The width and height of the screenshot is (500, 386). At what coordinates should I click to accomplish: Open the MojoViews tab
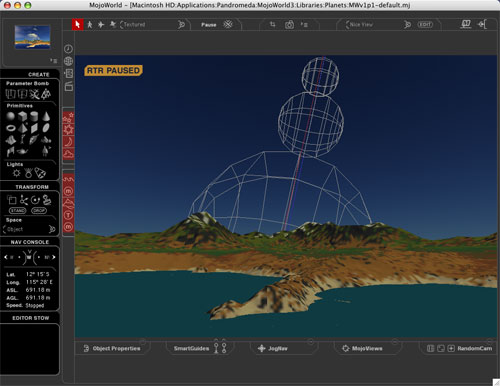tap(362, 348)
